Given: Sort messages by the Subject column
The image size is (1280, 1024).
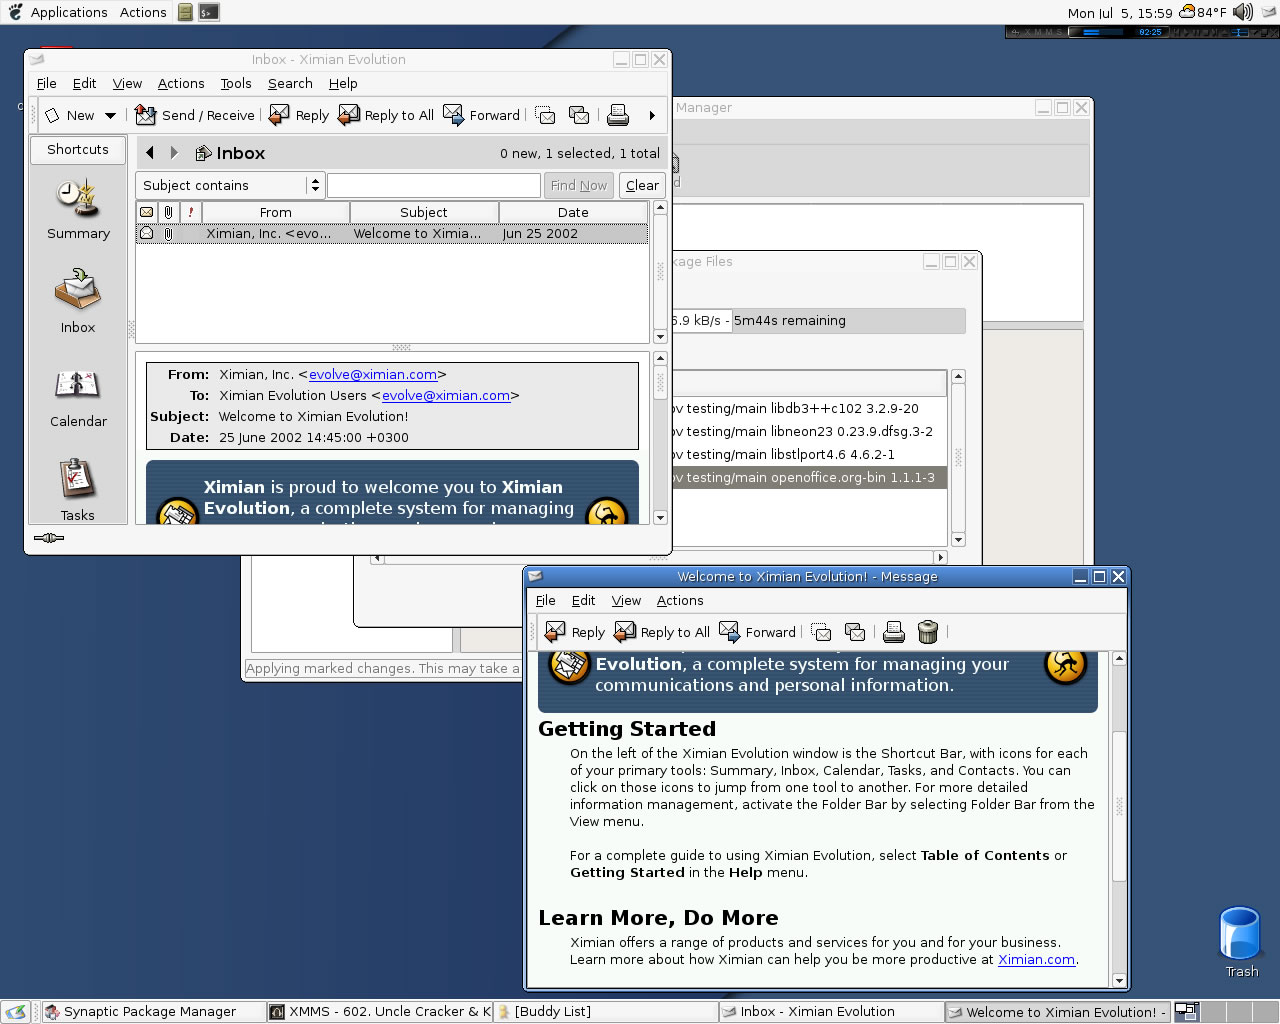Looking at the screenshot, I should click(x=424, y=212).
